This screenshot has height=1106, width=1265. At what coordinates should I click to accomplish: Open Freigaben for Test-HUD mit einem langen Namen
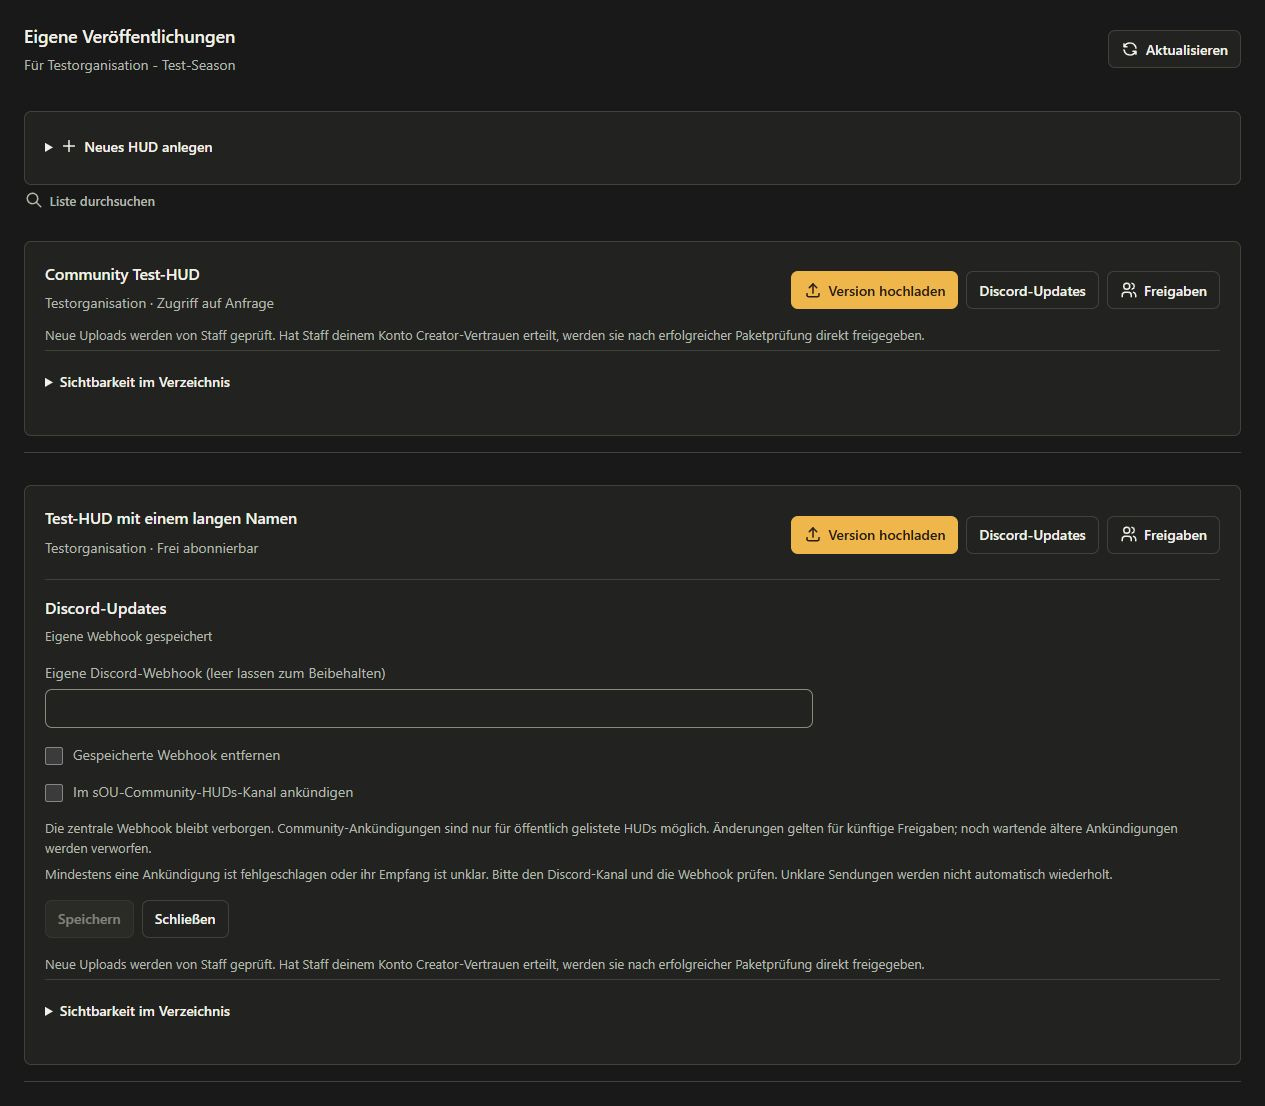[1163, 535]
